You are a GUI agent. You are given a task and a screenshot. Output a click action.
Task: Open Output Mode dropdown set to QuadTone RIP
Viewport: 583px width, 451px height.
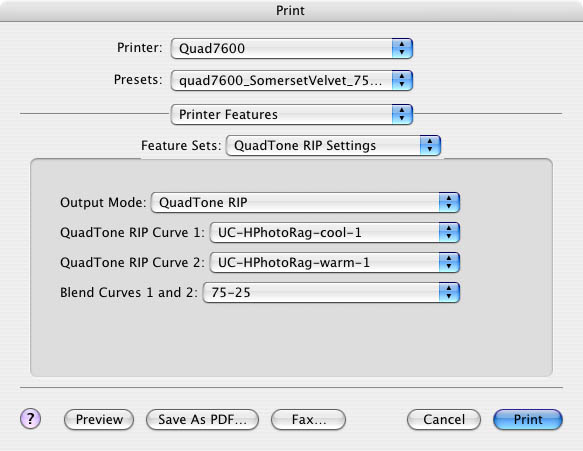tap(305, 203)
